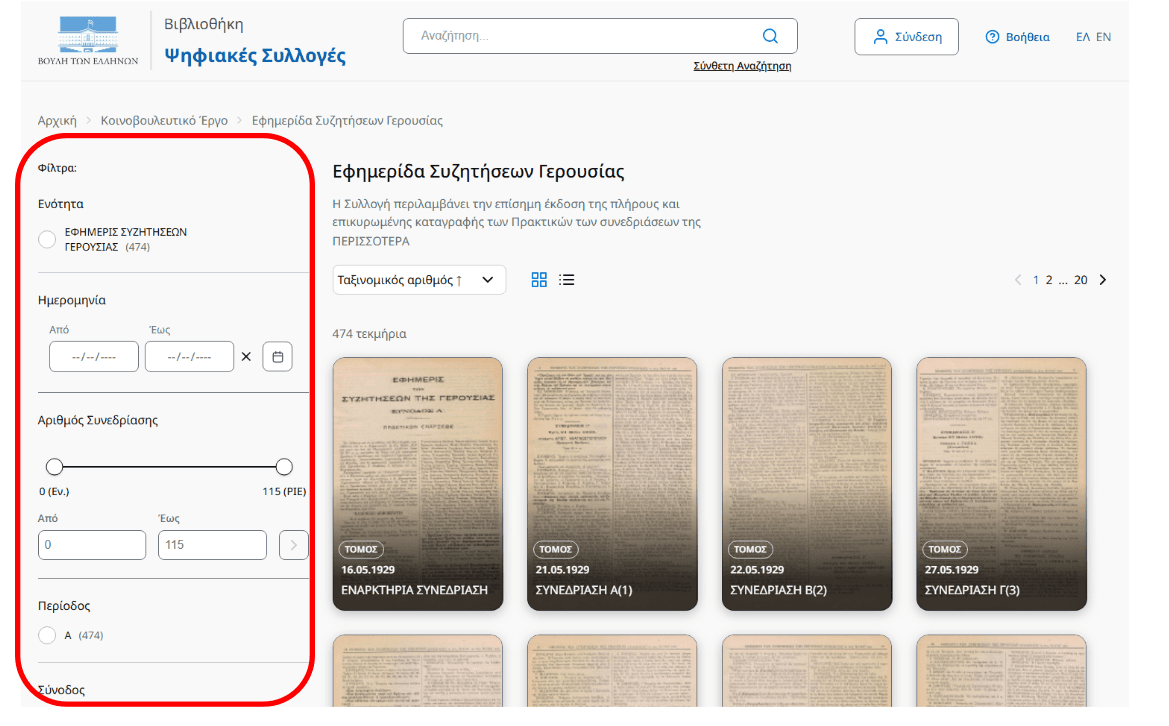Select period Α (474) radio option

coord(47,635)
